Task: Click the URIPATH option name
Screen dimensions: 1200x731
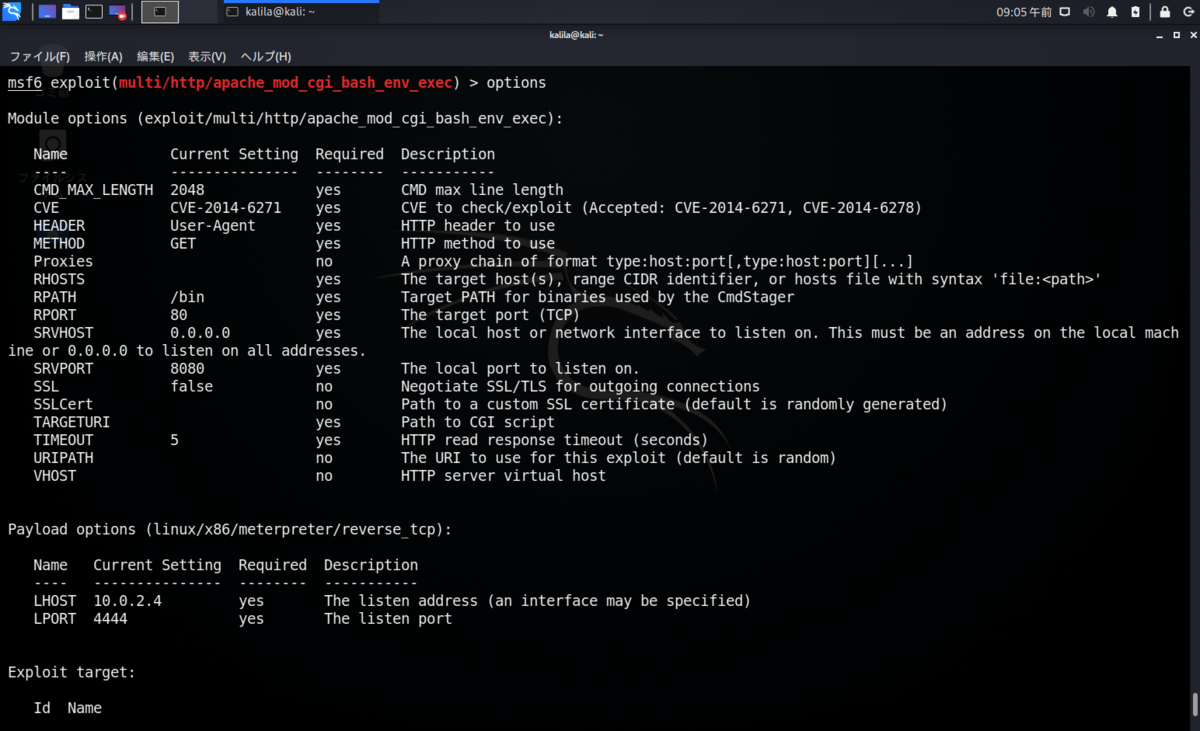Action: pyautogui.click(x=63, y=458)
